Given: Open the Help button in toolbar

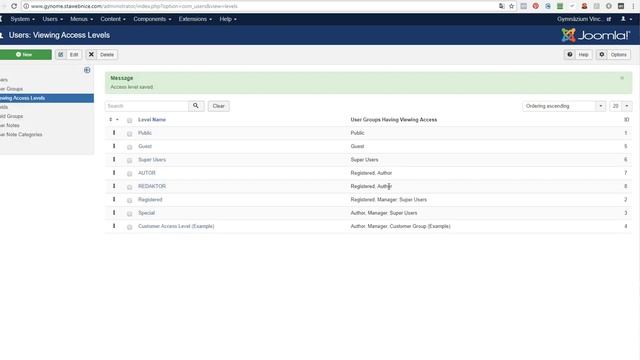Looking at the screenshot, I should (x=578, y=55).
